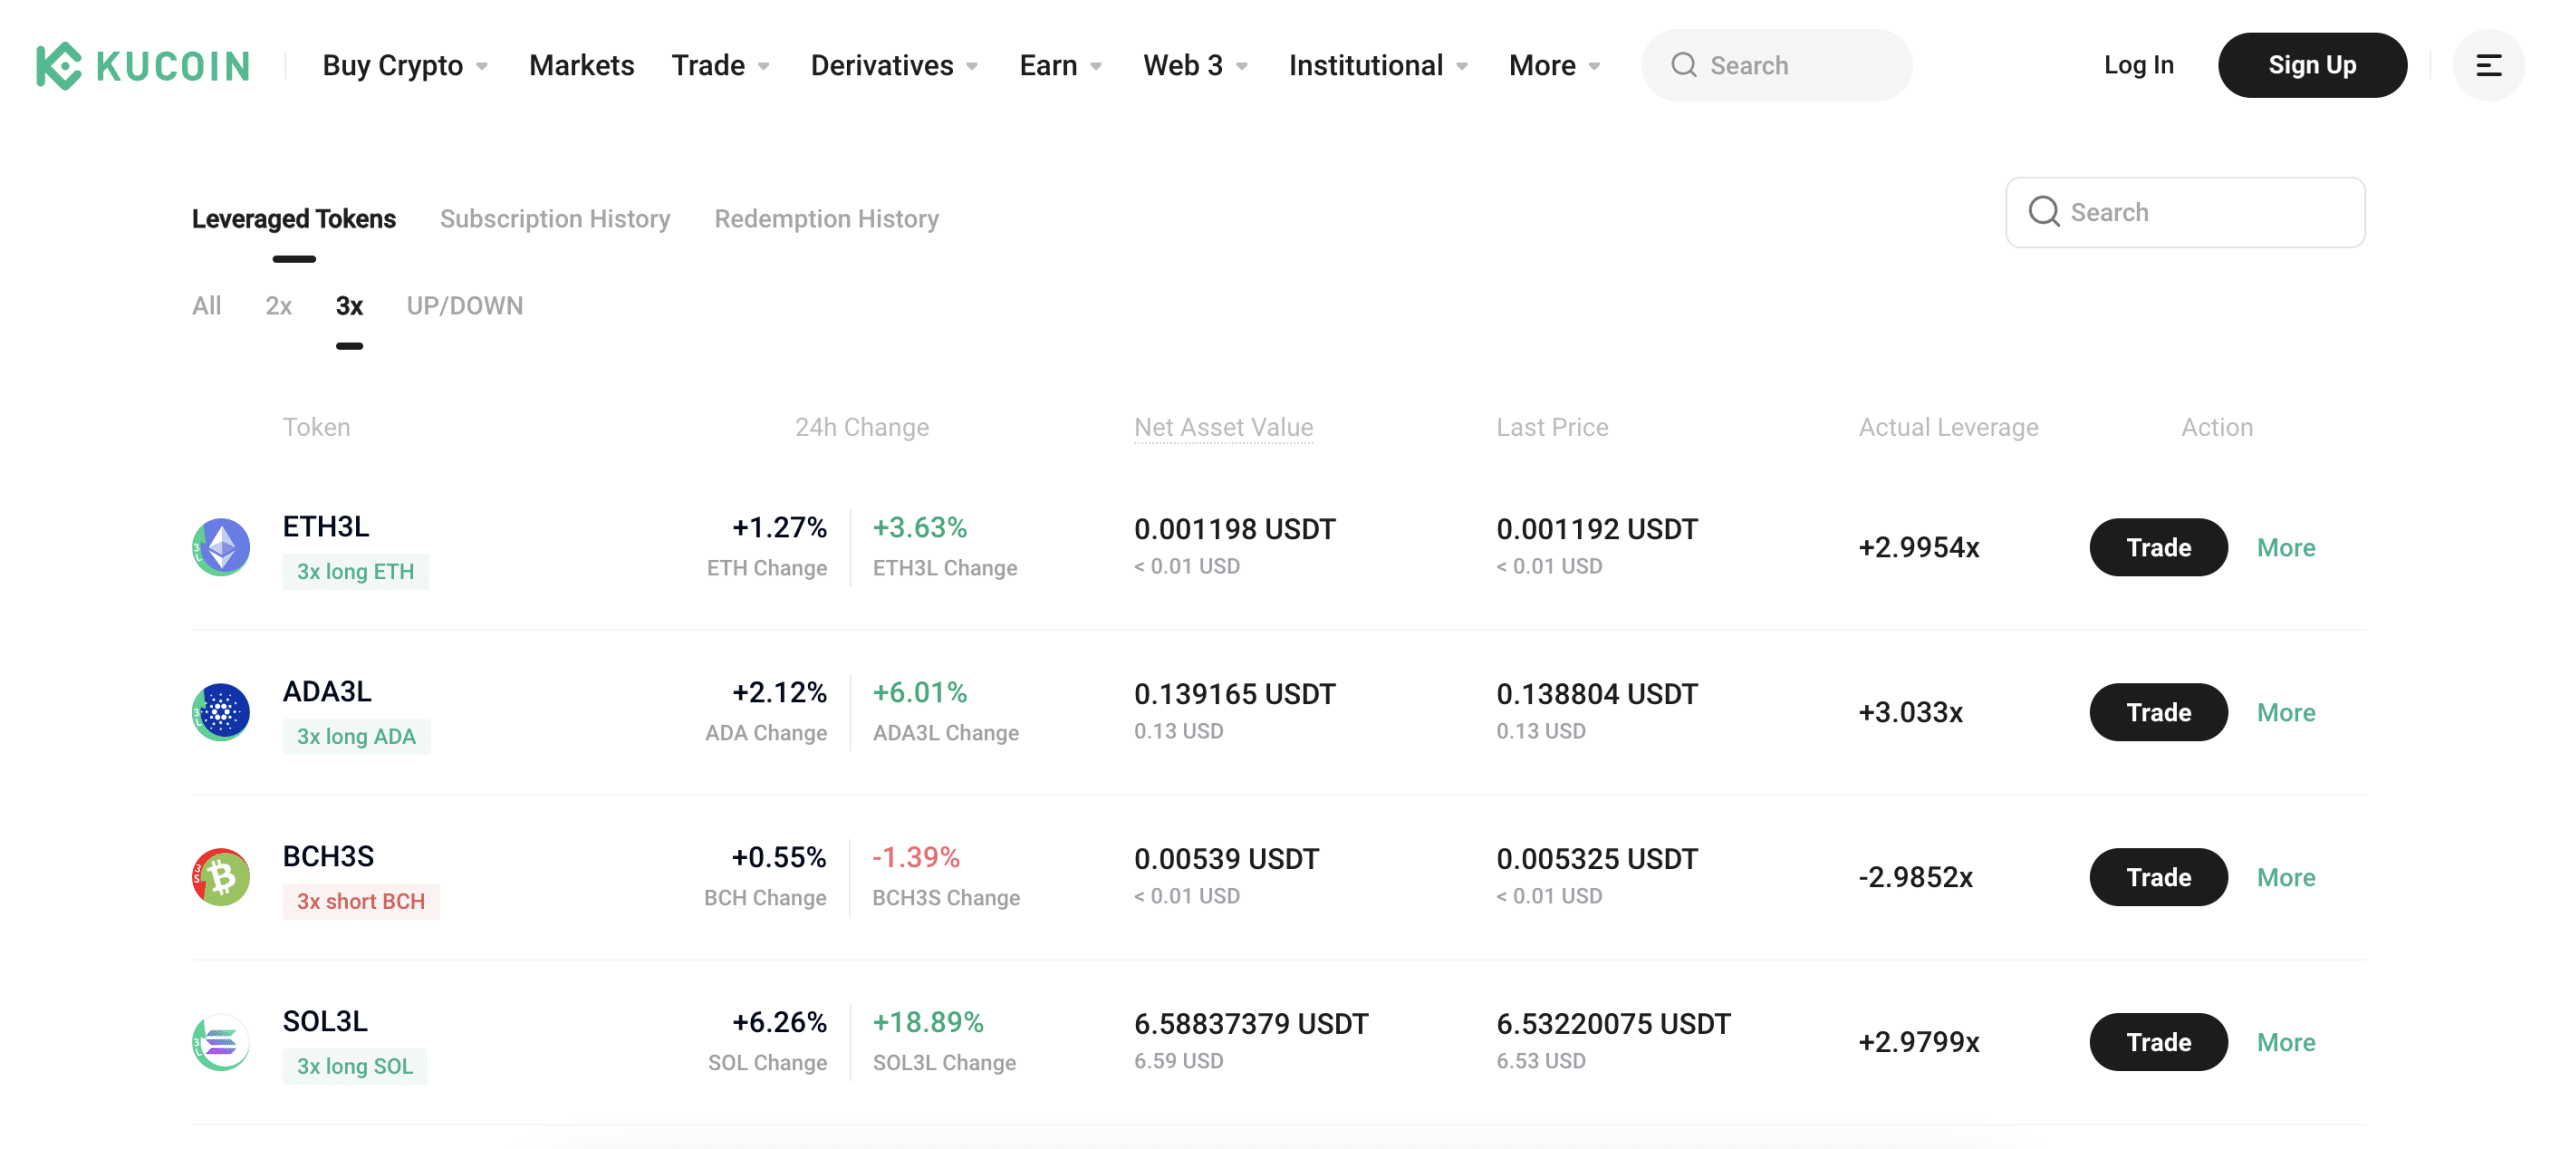This screenshot has height=1149, width=2560.
Task: Filter by 2x leverage
Action: coord(278,306)
